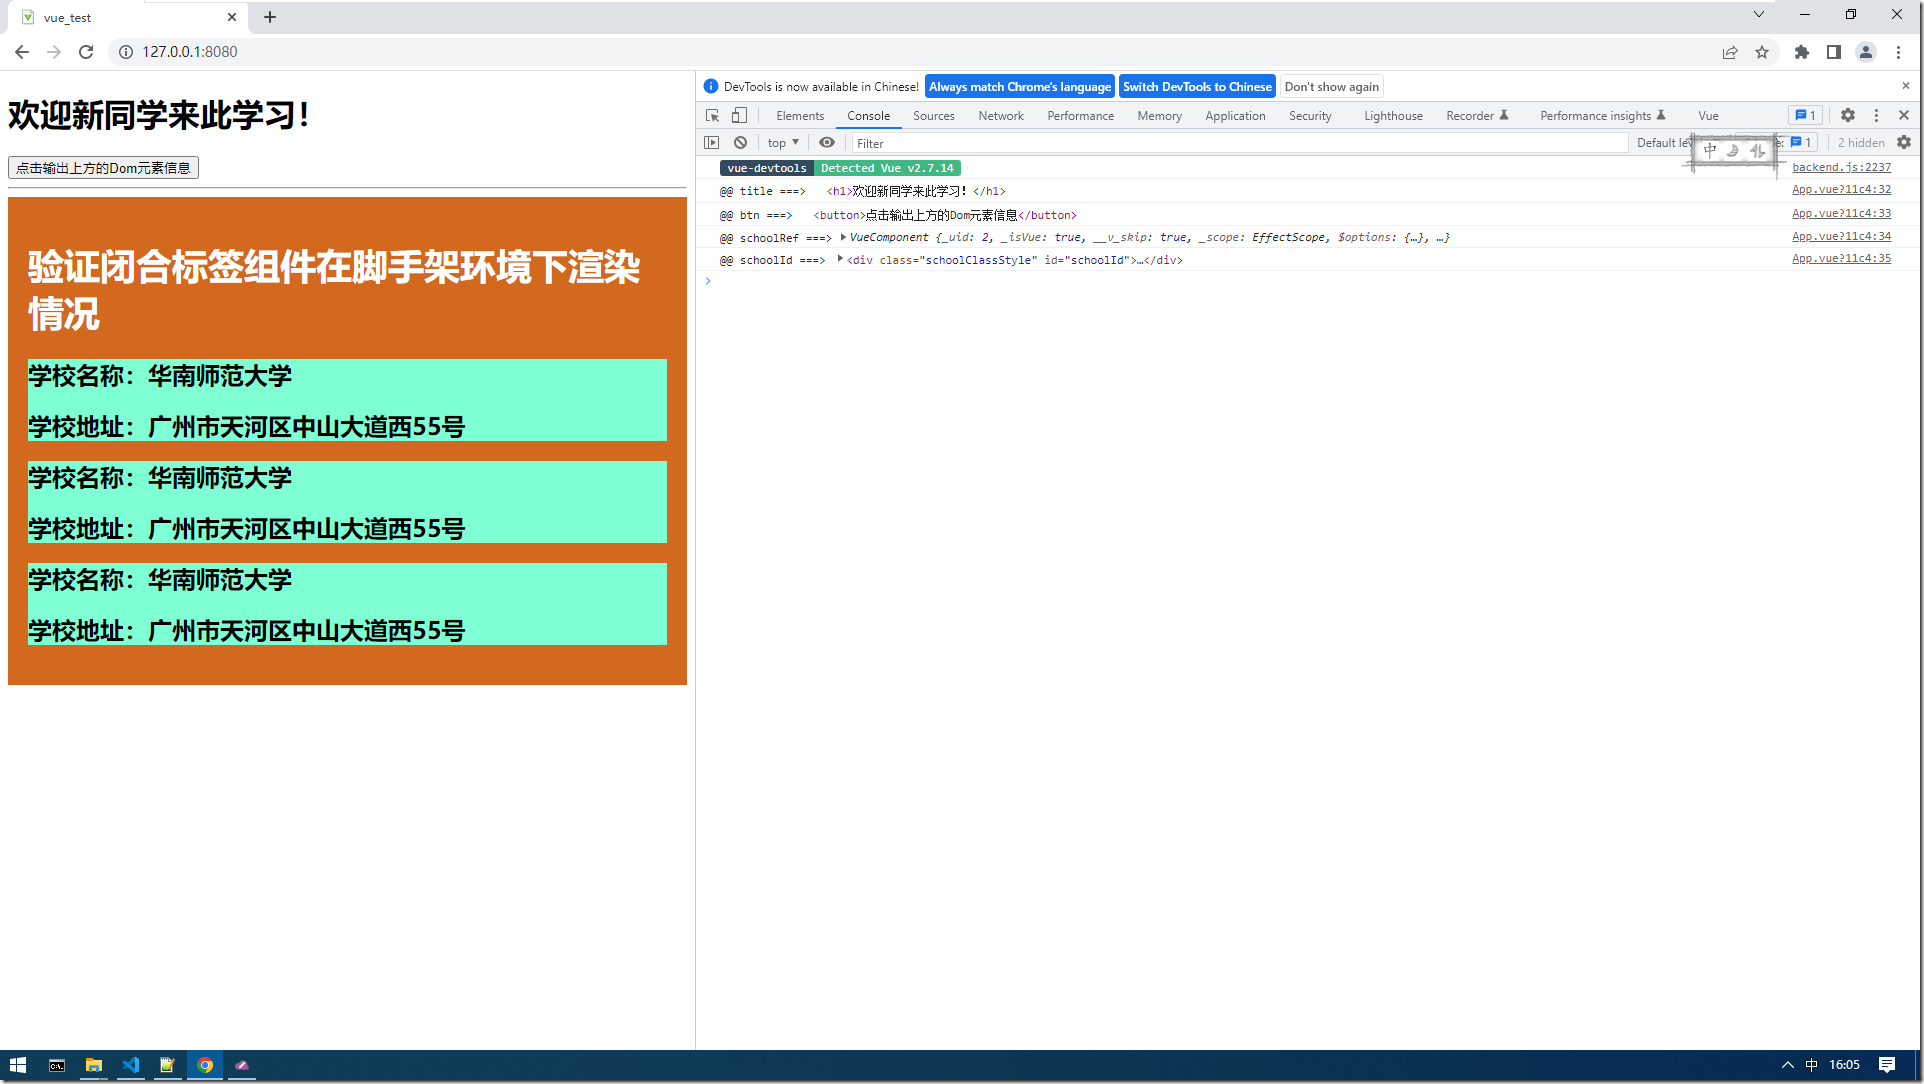Open Visual Studio Code from the taskbar
The image size is (1924, 1084).
131,1065
